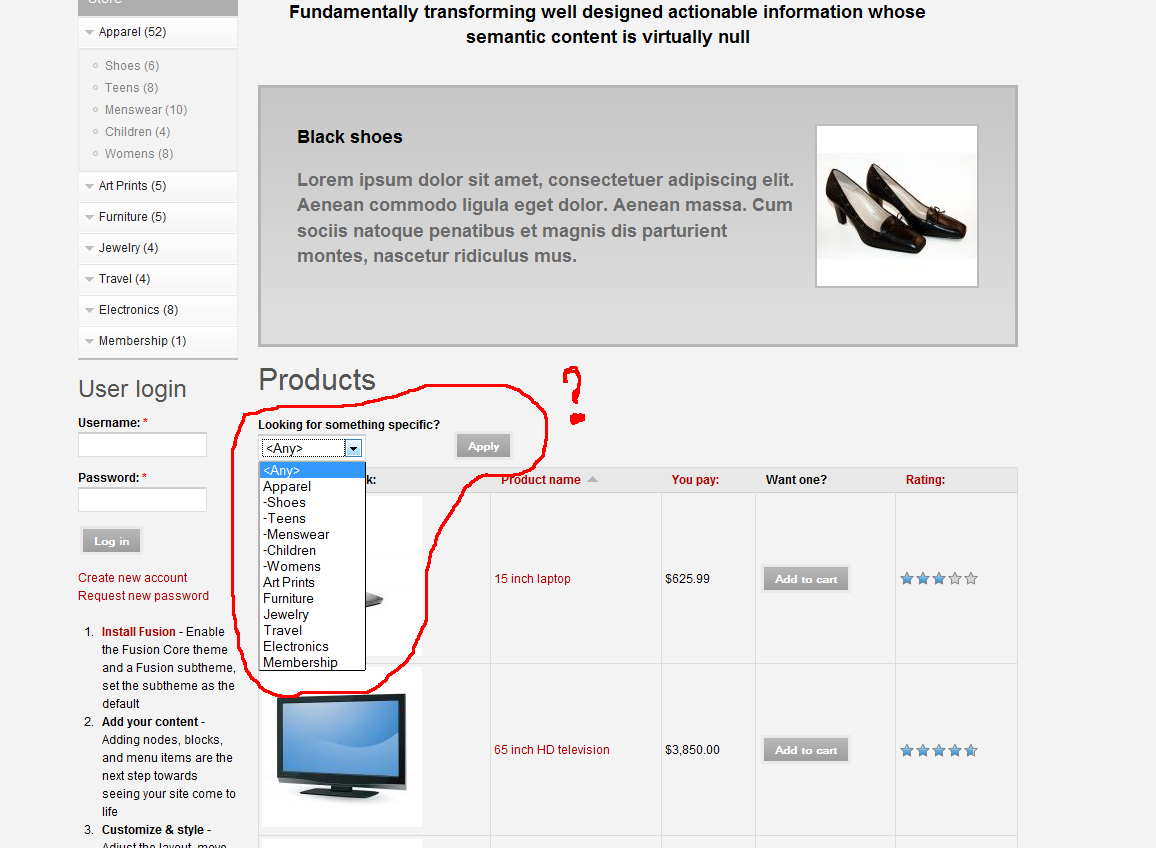Click the HD television product thumbnail
The height and width of the screenshot is (848, 1156).
(341, 746)
